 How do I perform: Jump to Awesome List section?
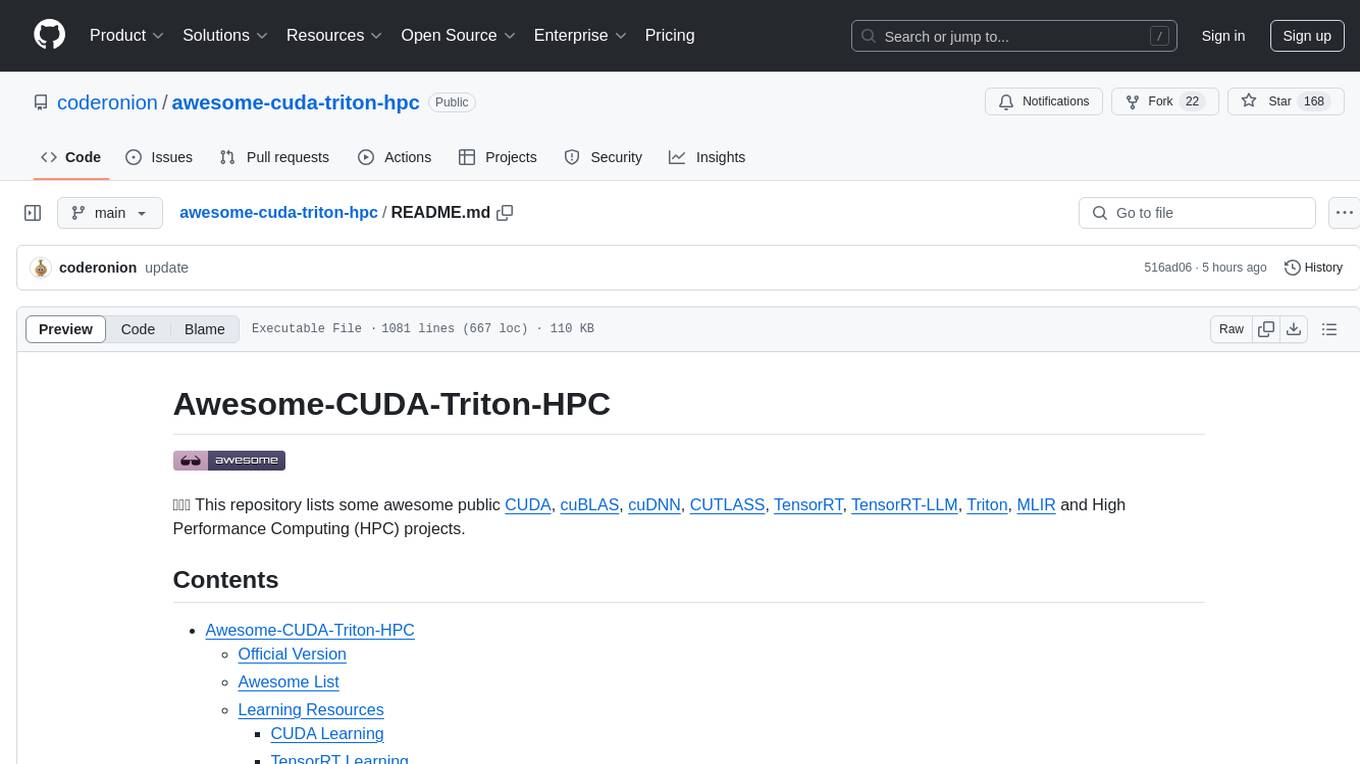pos(288,682)
